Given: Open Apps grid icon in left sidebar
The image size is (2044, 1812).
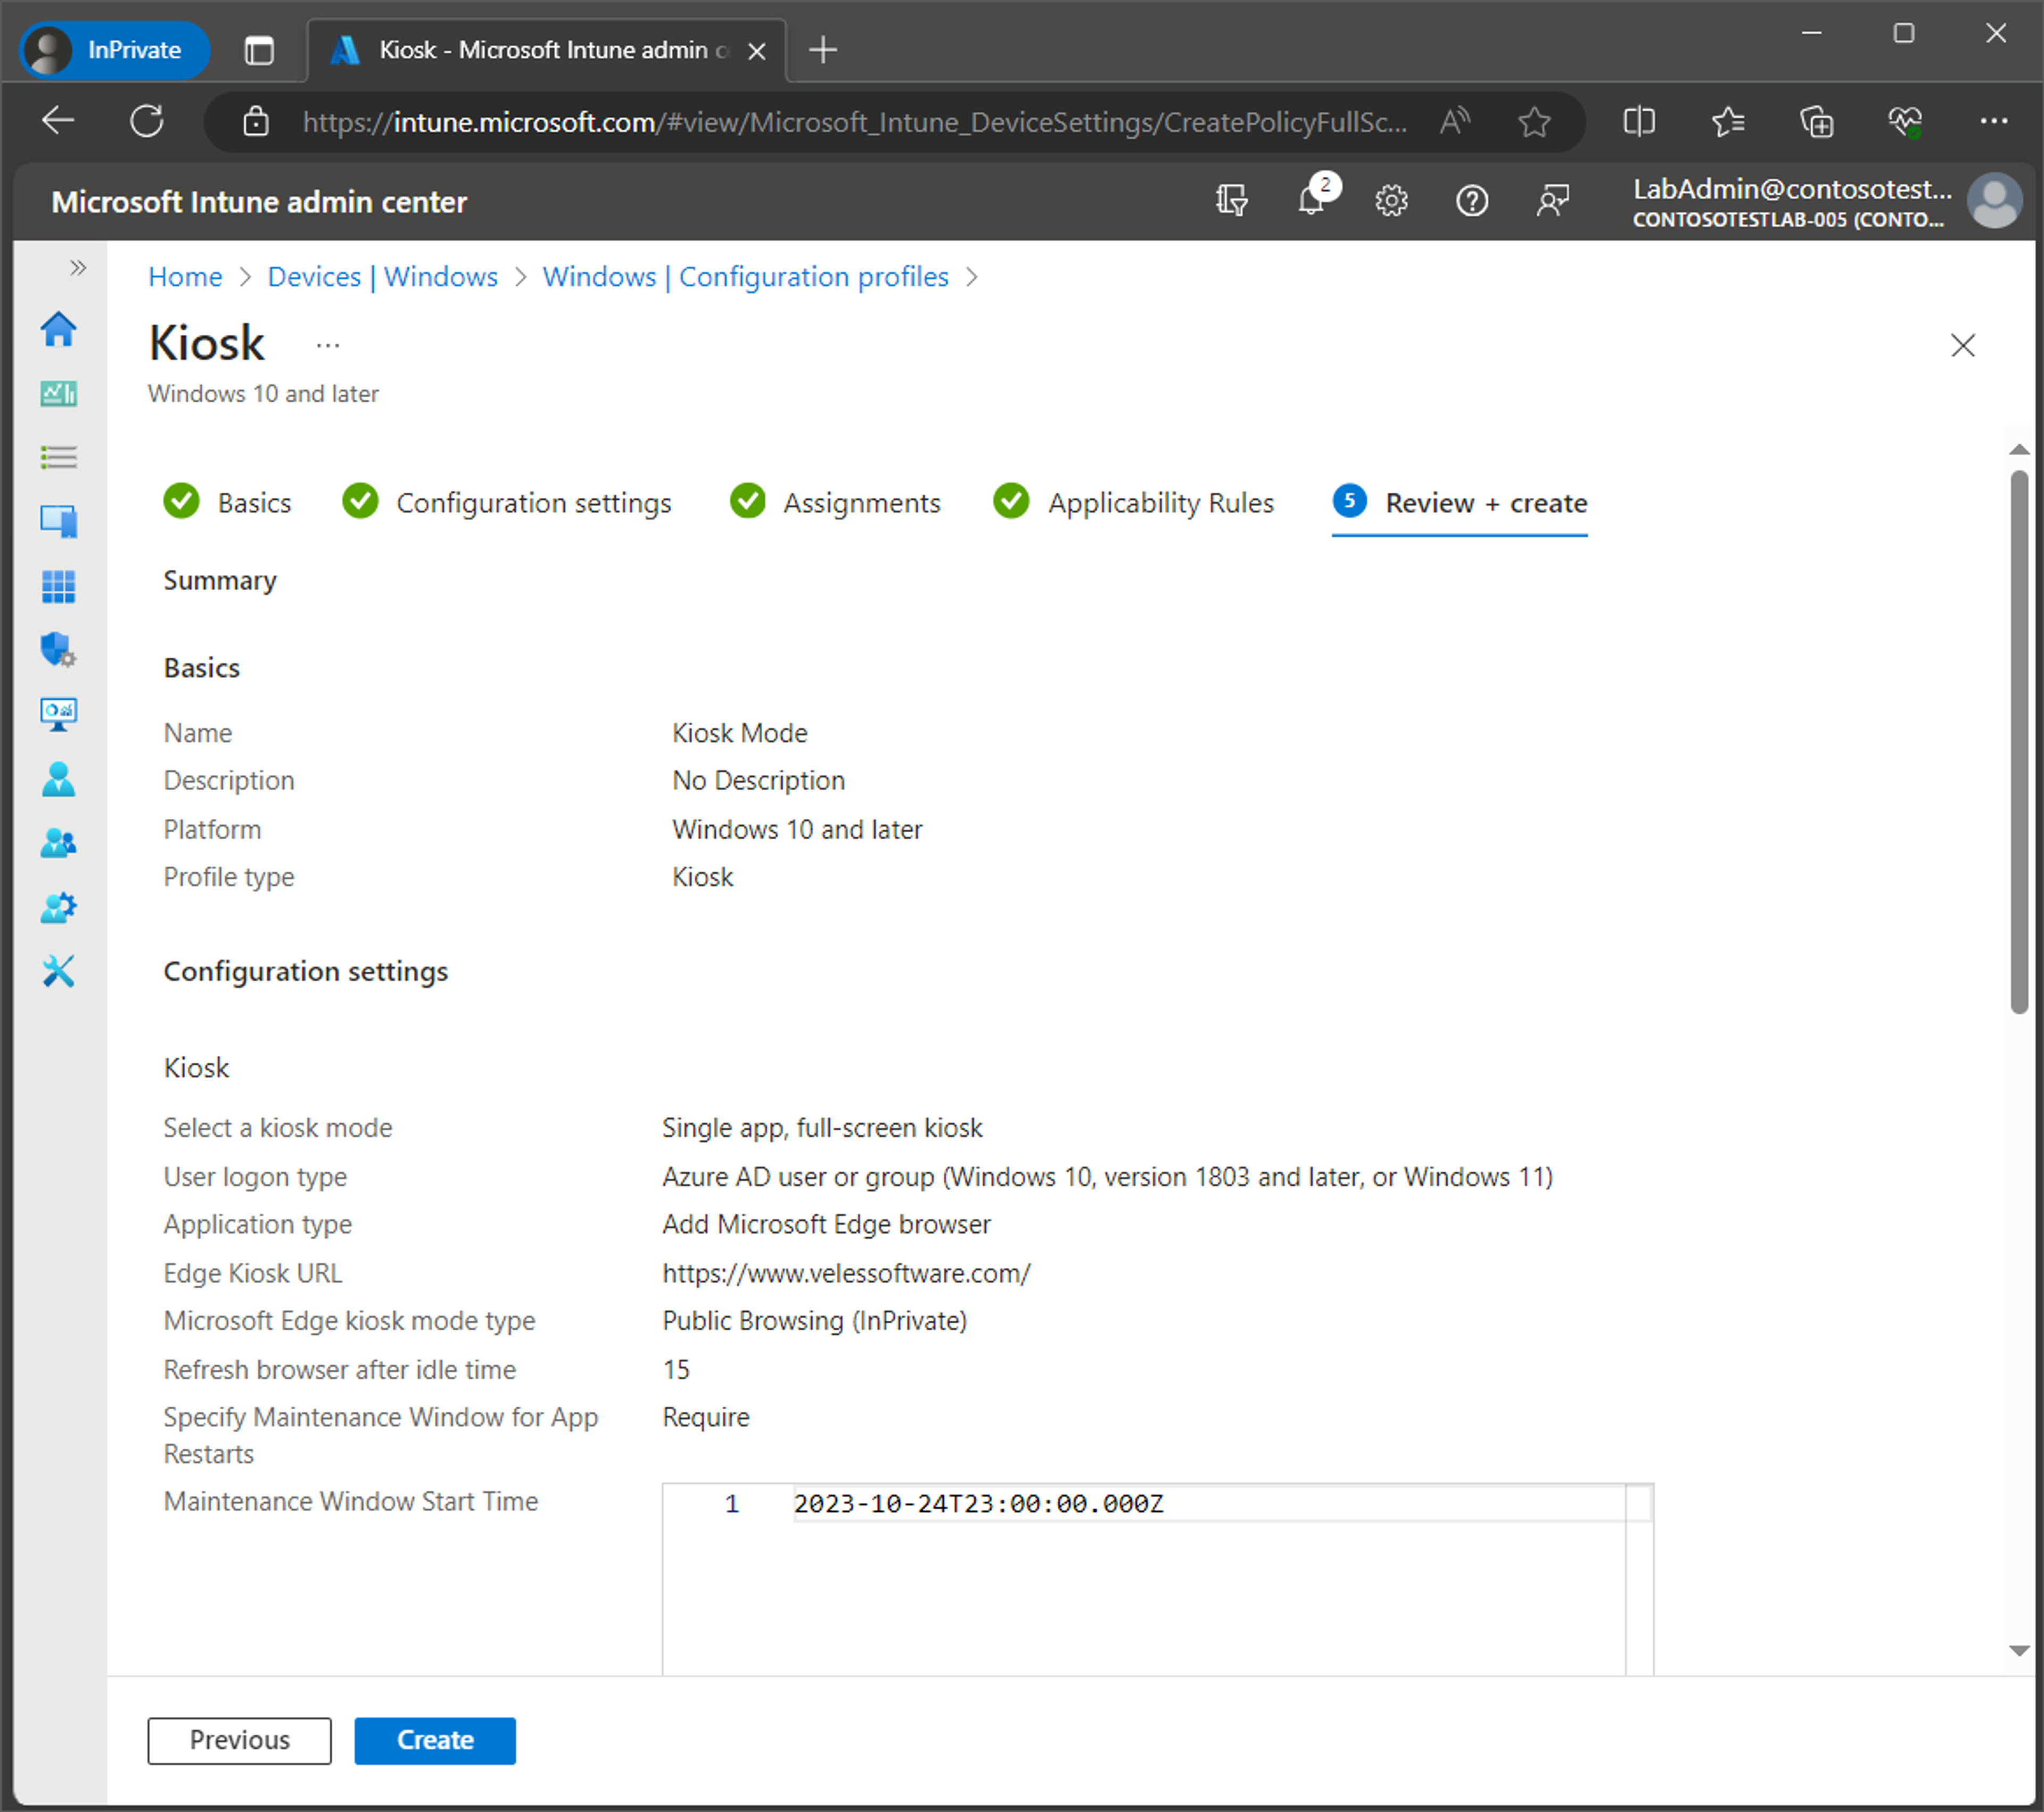Looking at the screenshot, I should coord(58,586).
